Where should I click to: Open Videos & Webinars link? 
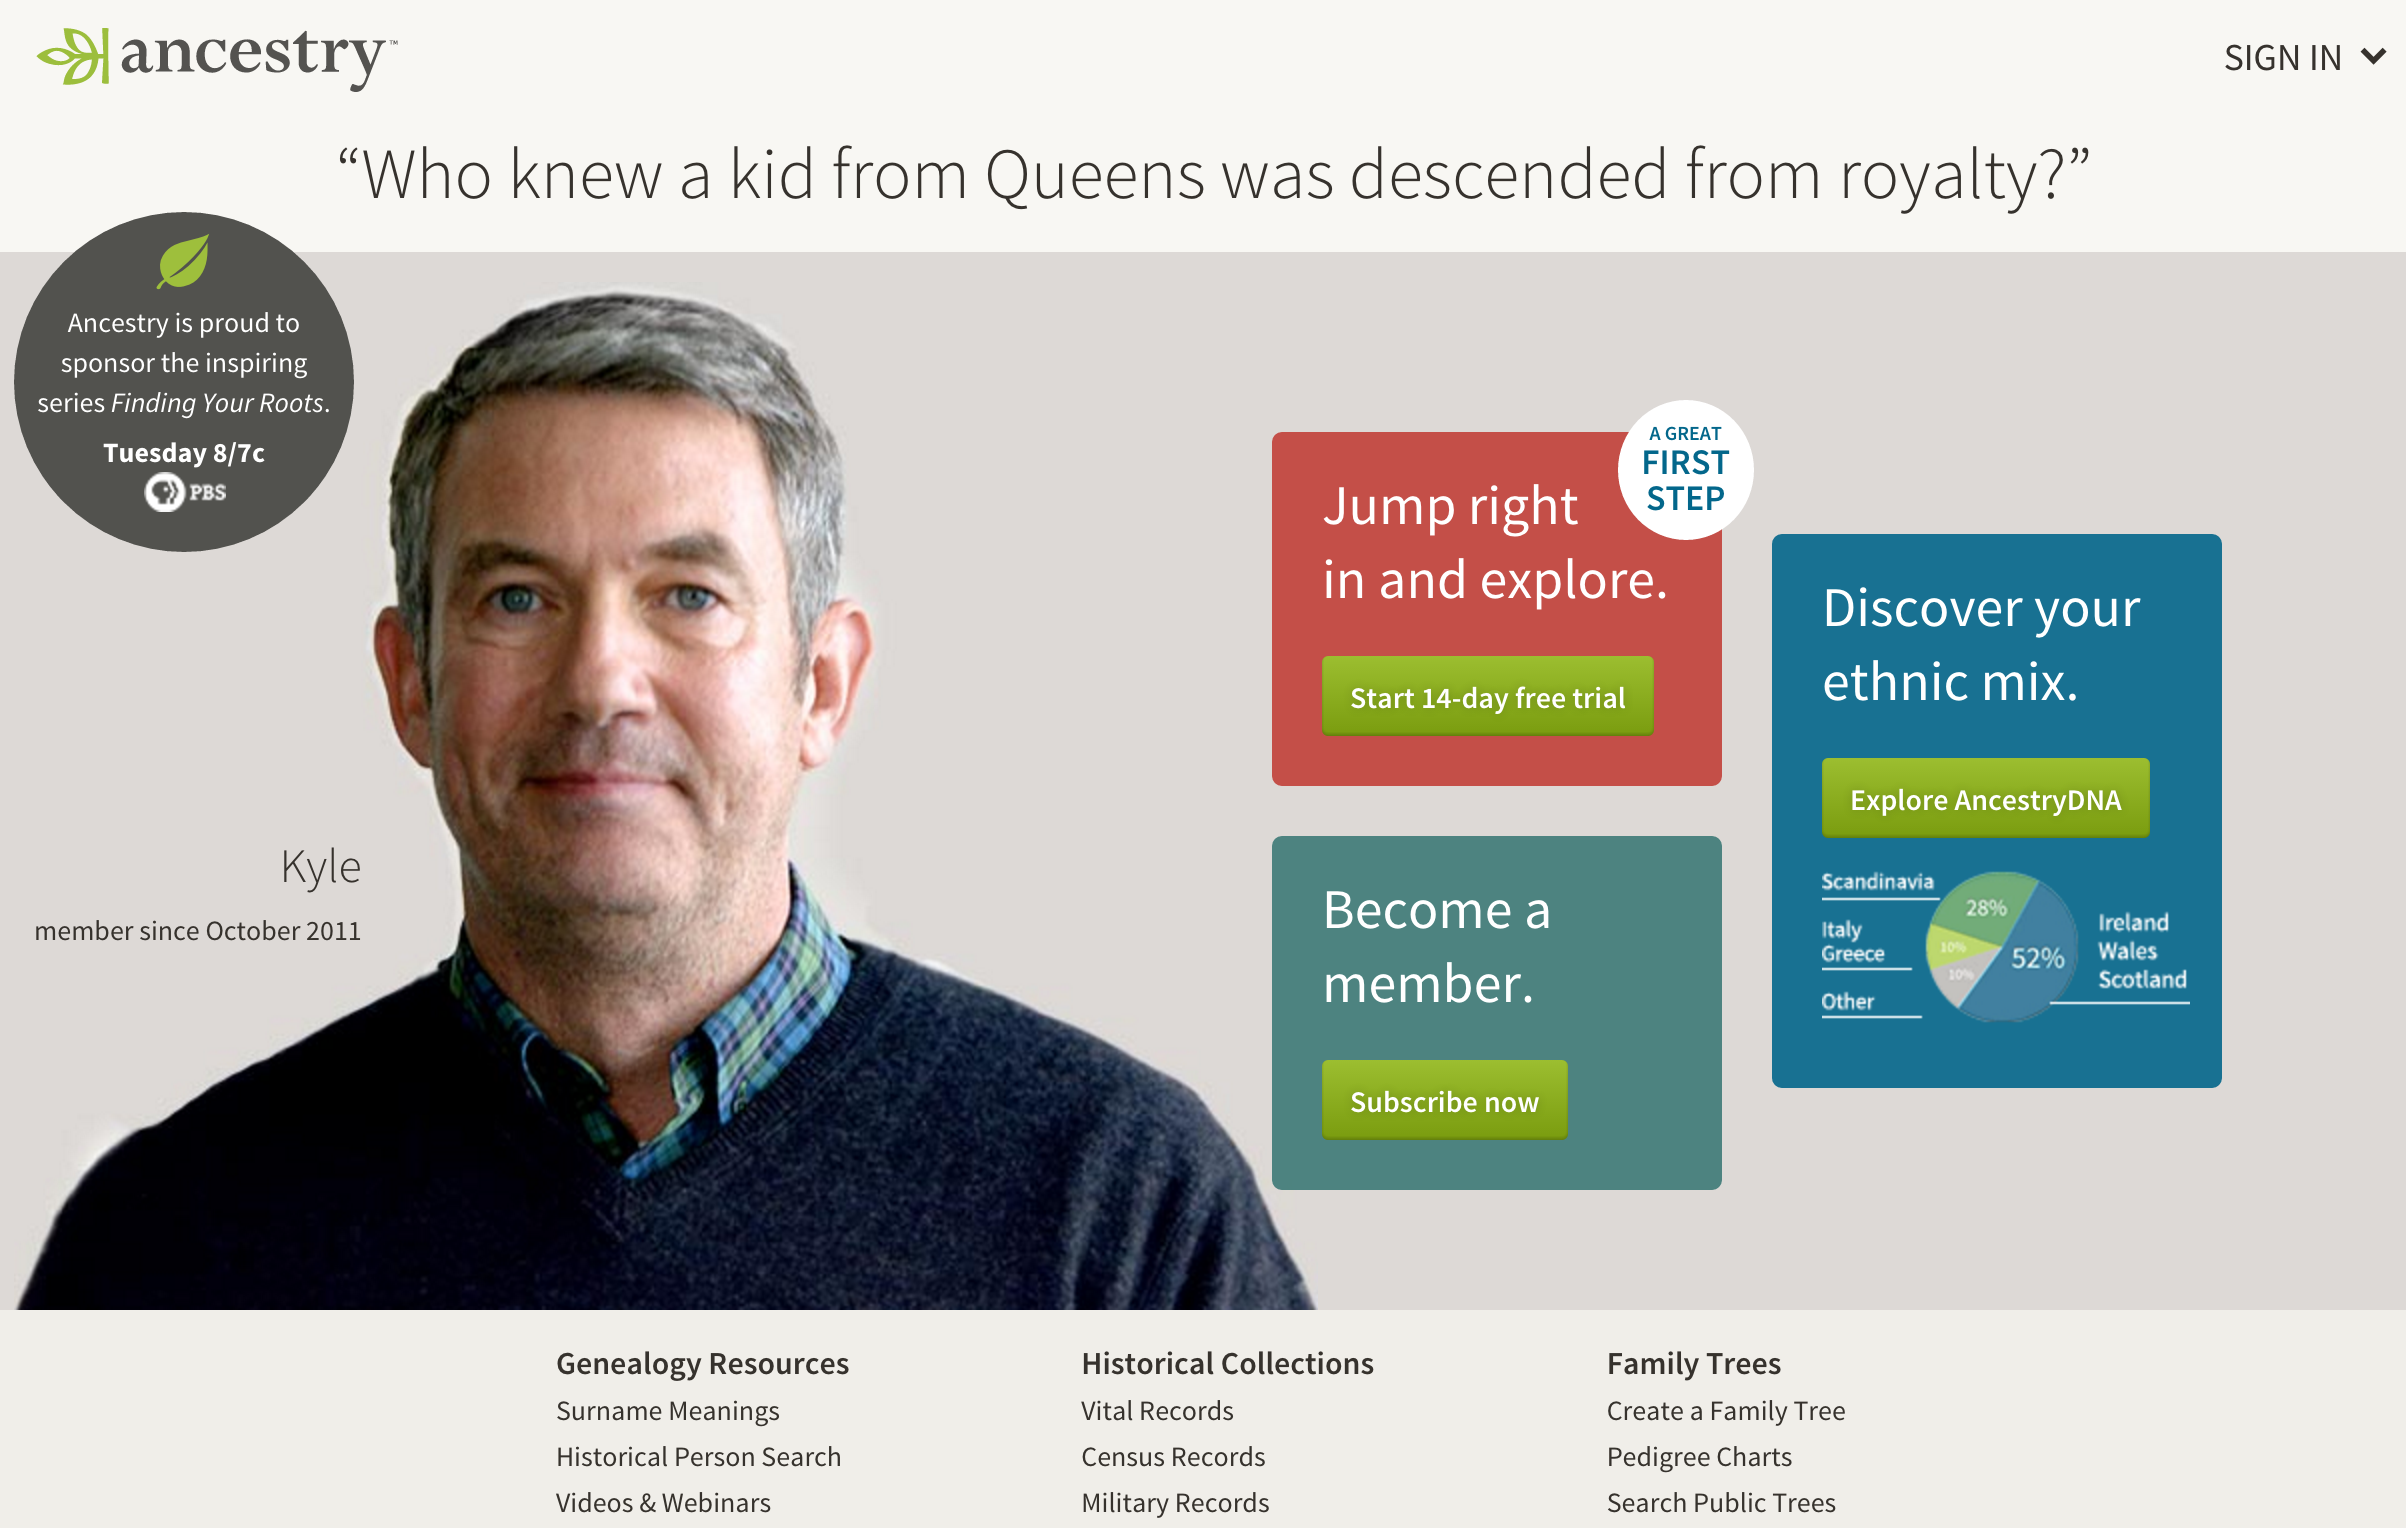coord(663,1502)
